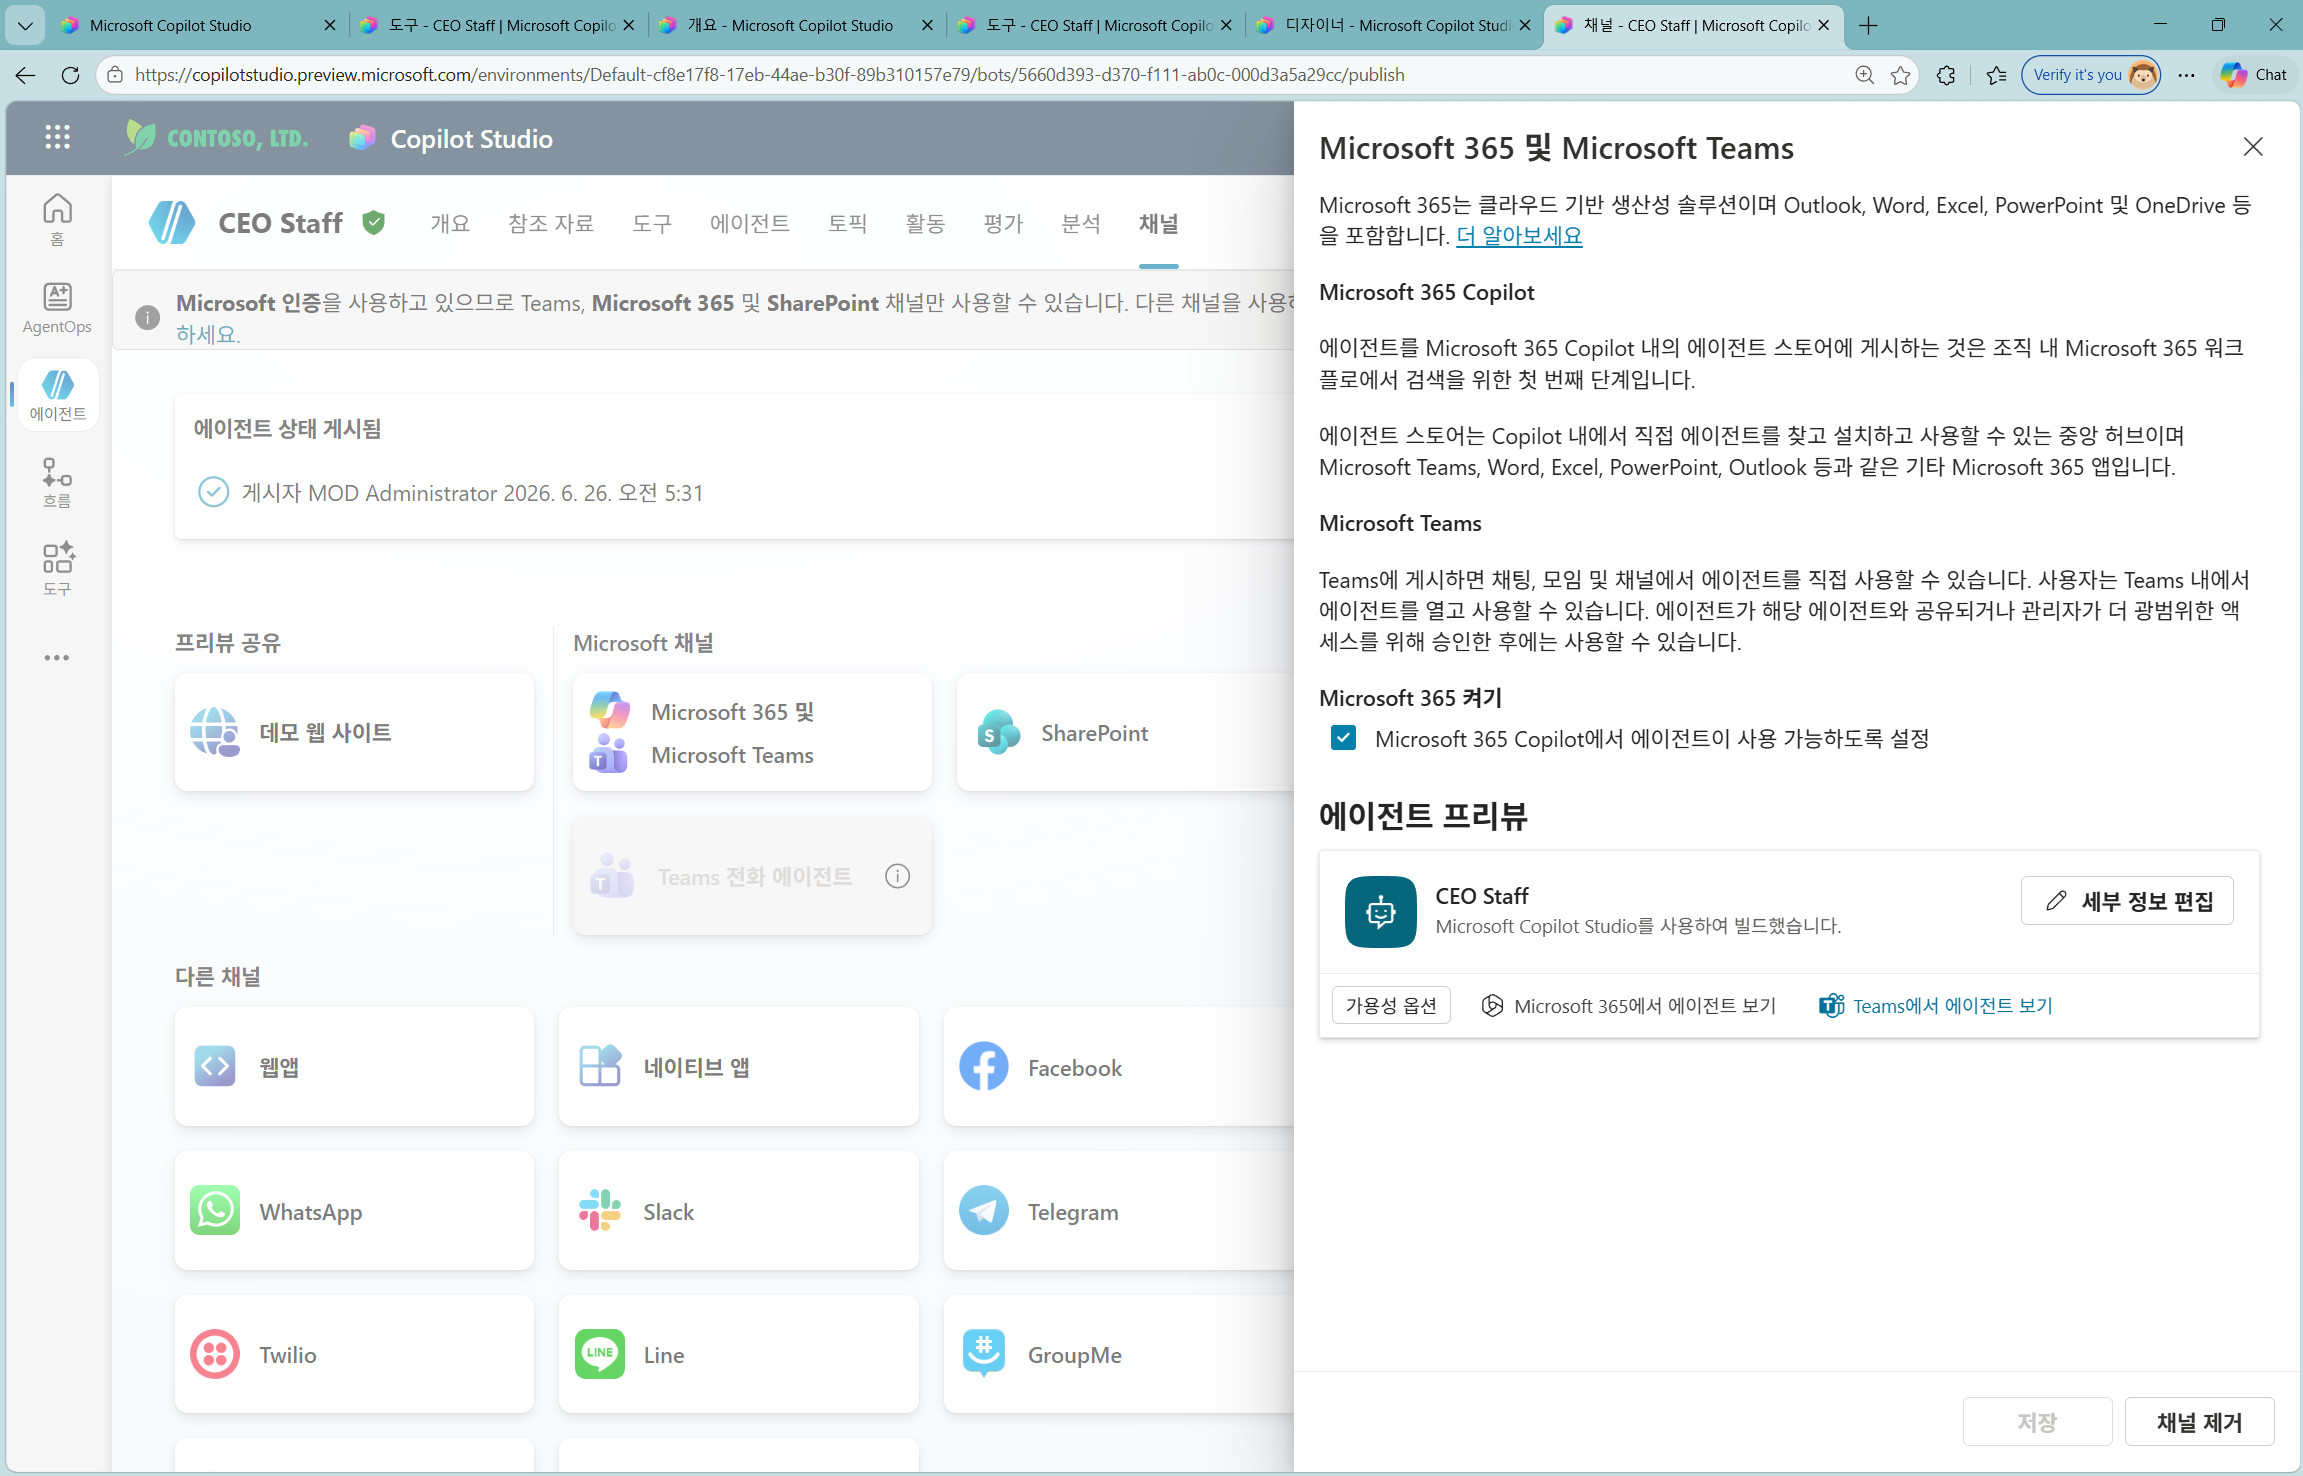
Task: Open the 데모 웹 사이트 channel card
Action: 354,732
